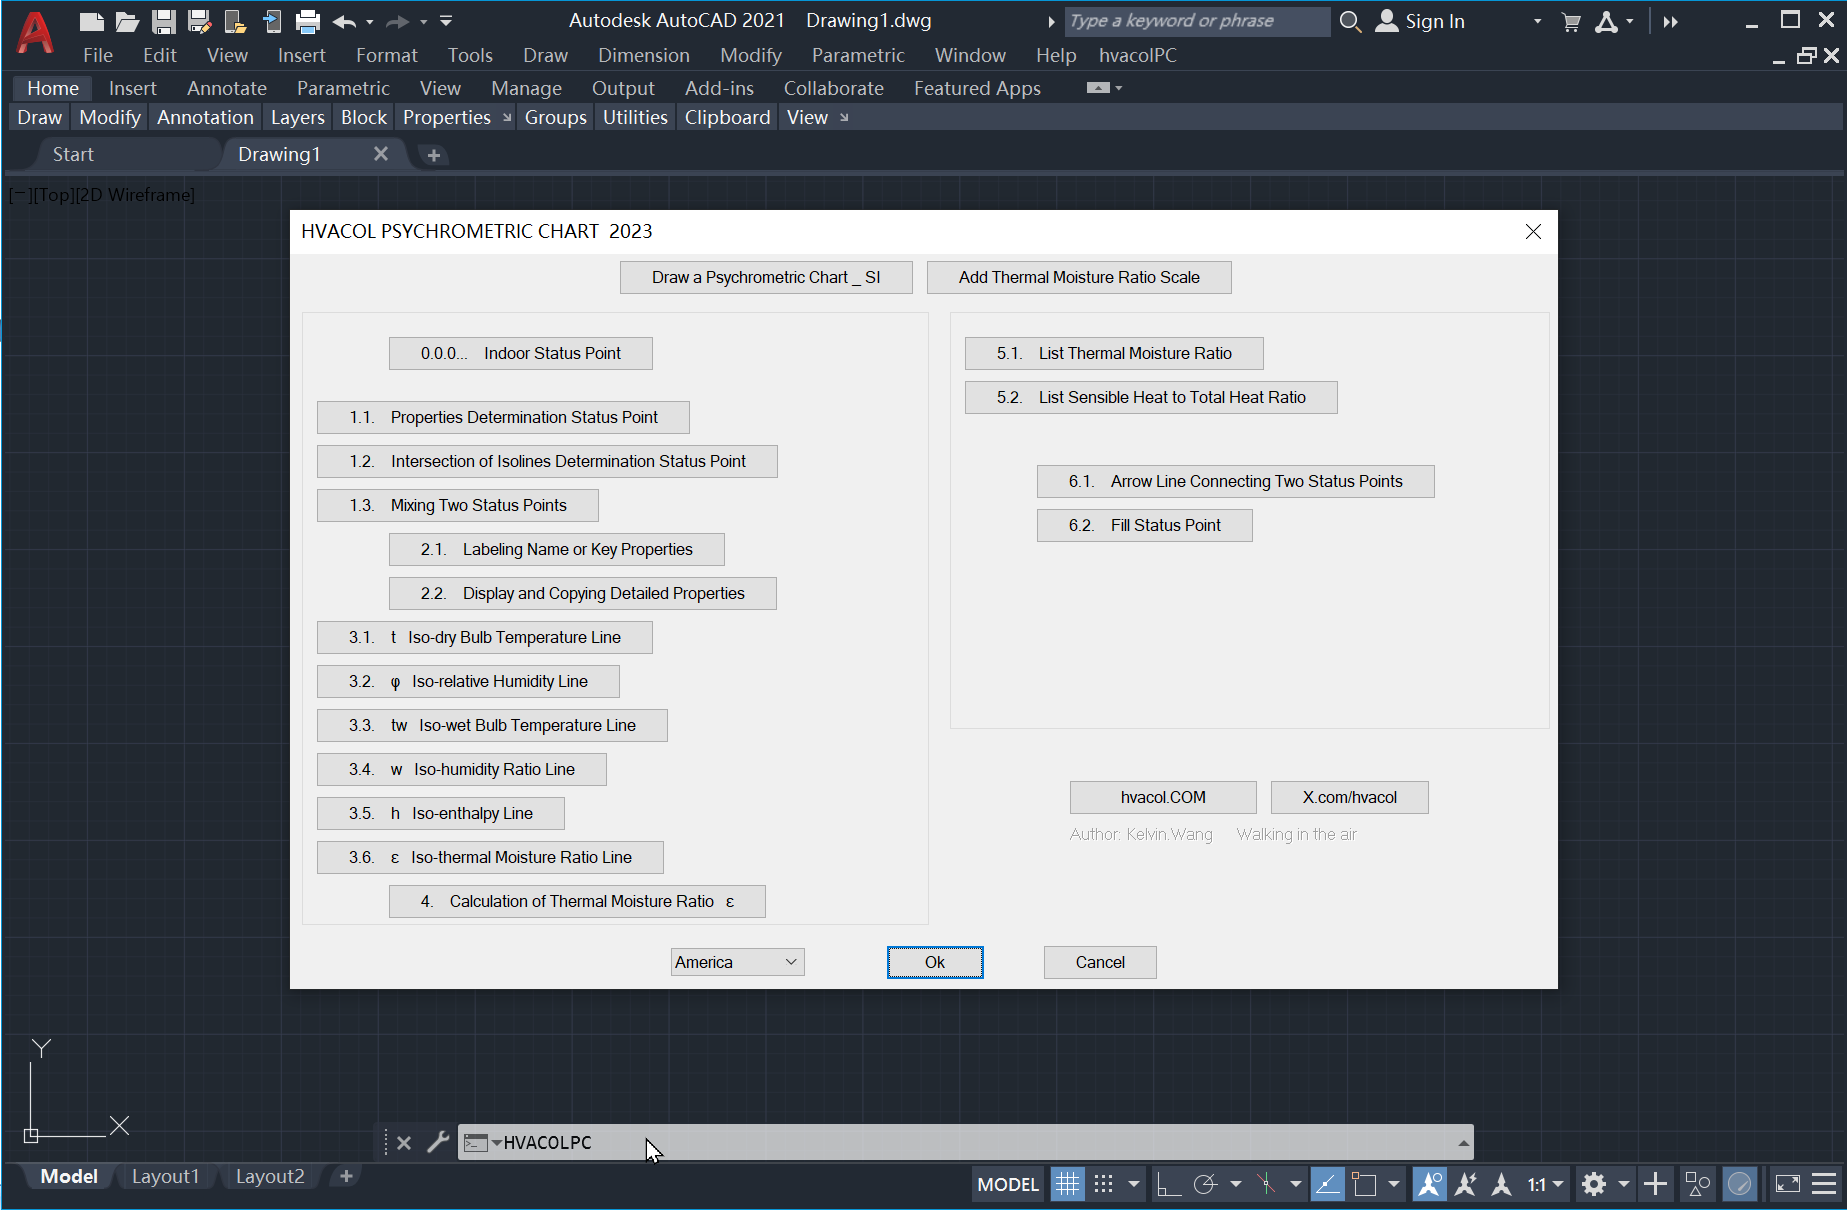Image resolution: width=1847 pixels, height=1210 pixels.
Task: Open the AutoCAD application menu logo
Action: point(35,32)
